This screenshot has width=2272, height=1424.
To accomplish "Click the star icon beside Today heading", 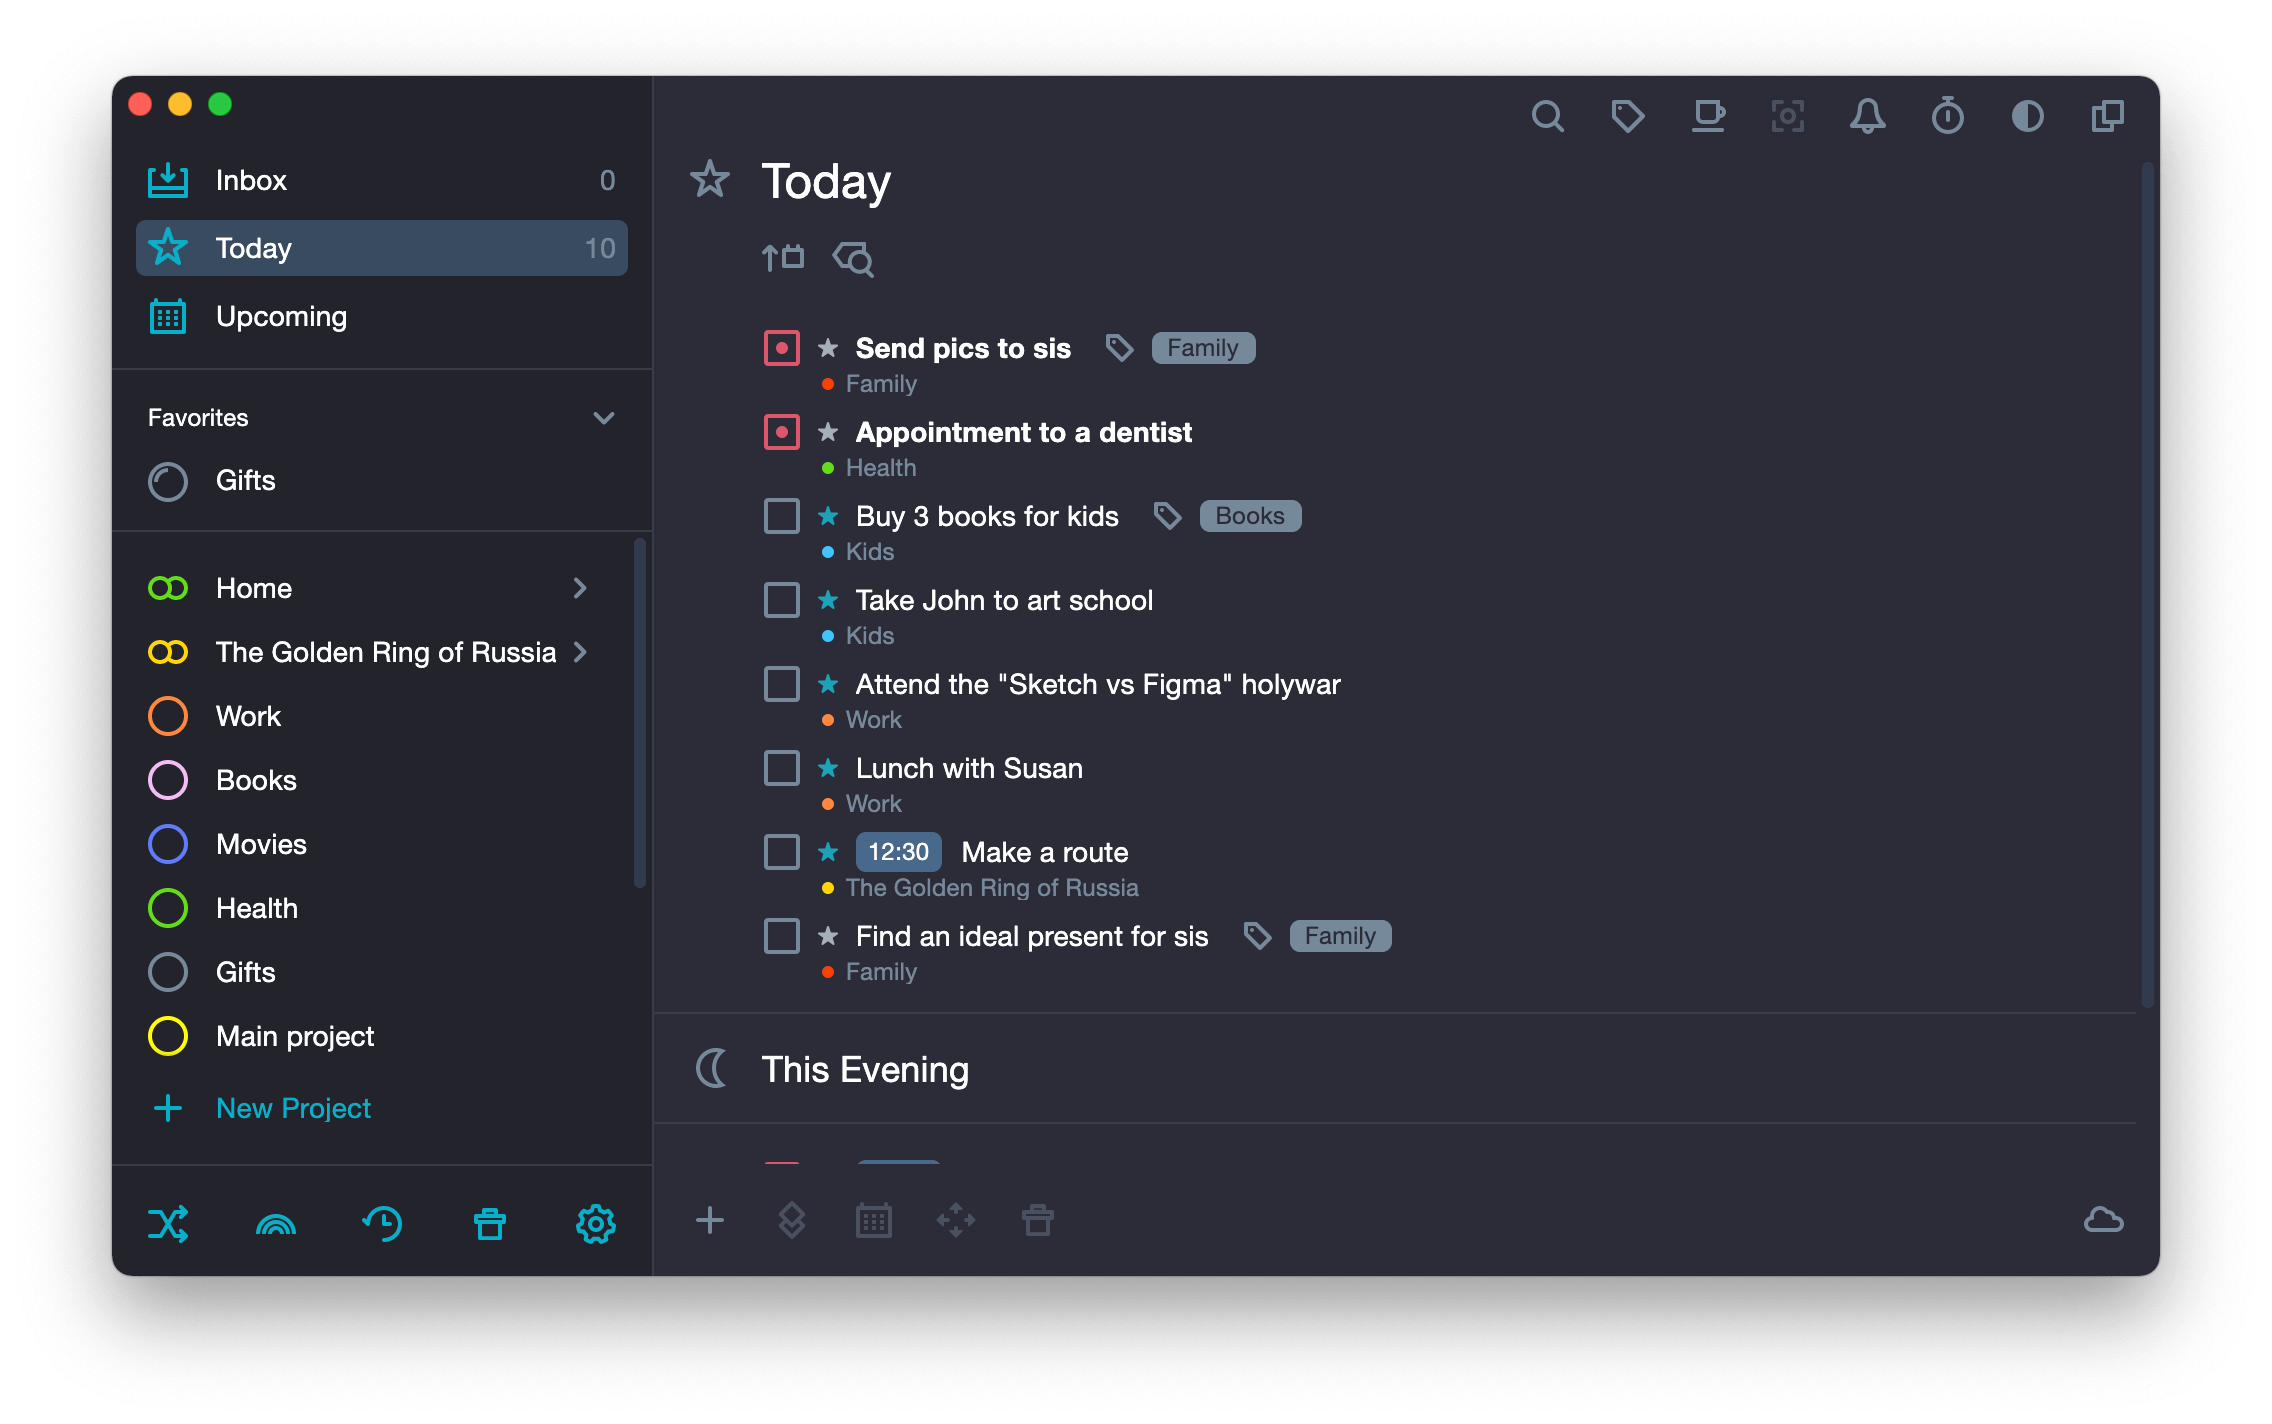I will pos(710,180).
